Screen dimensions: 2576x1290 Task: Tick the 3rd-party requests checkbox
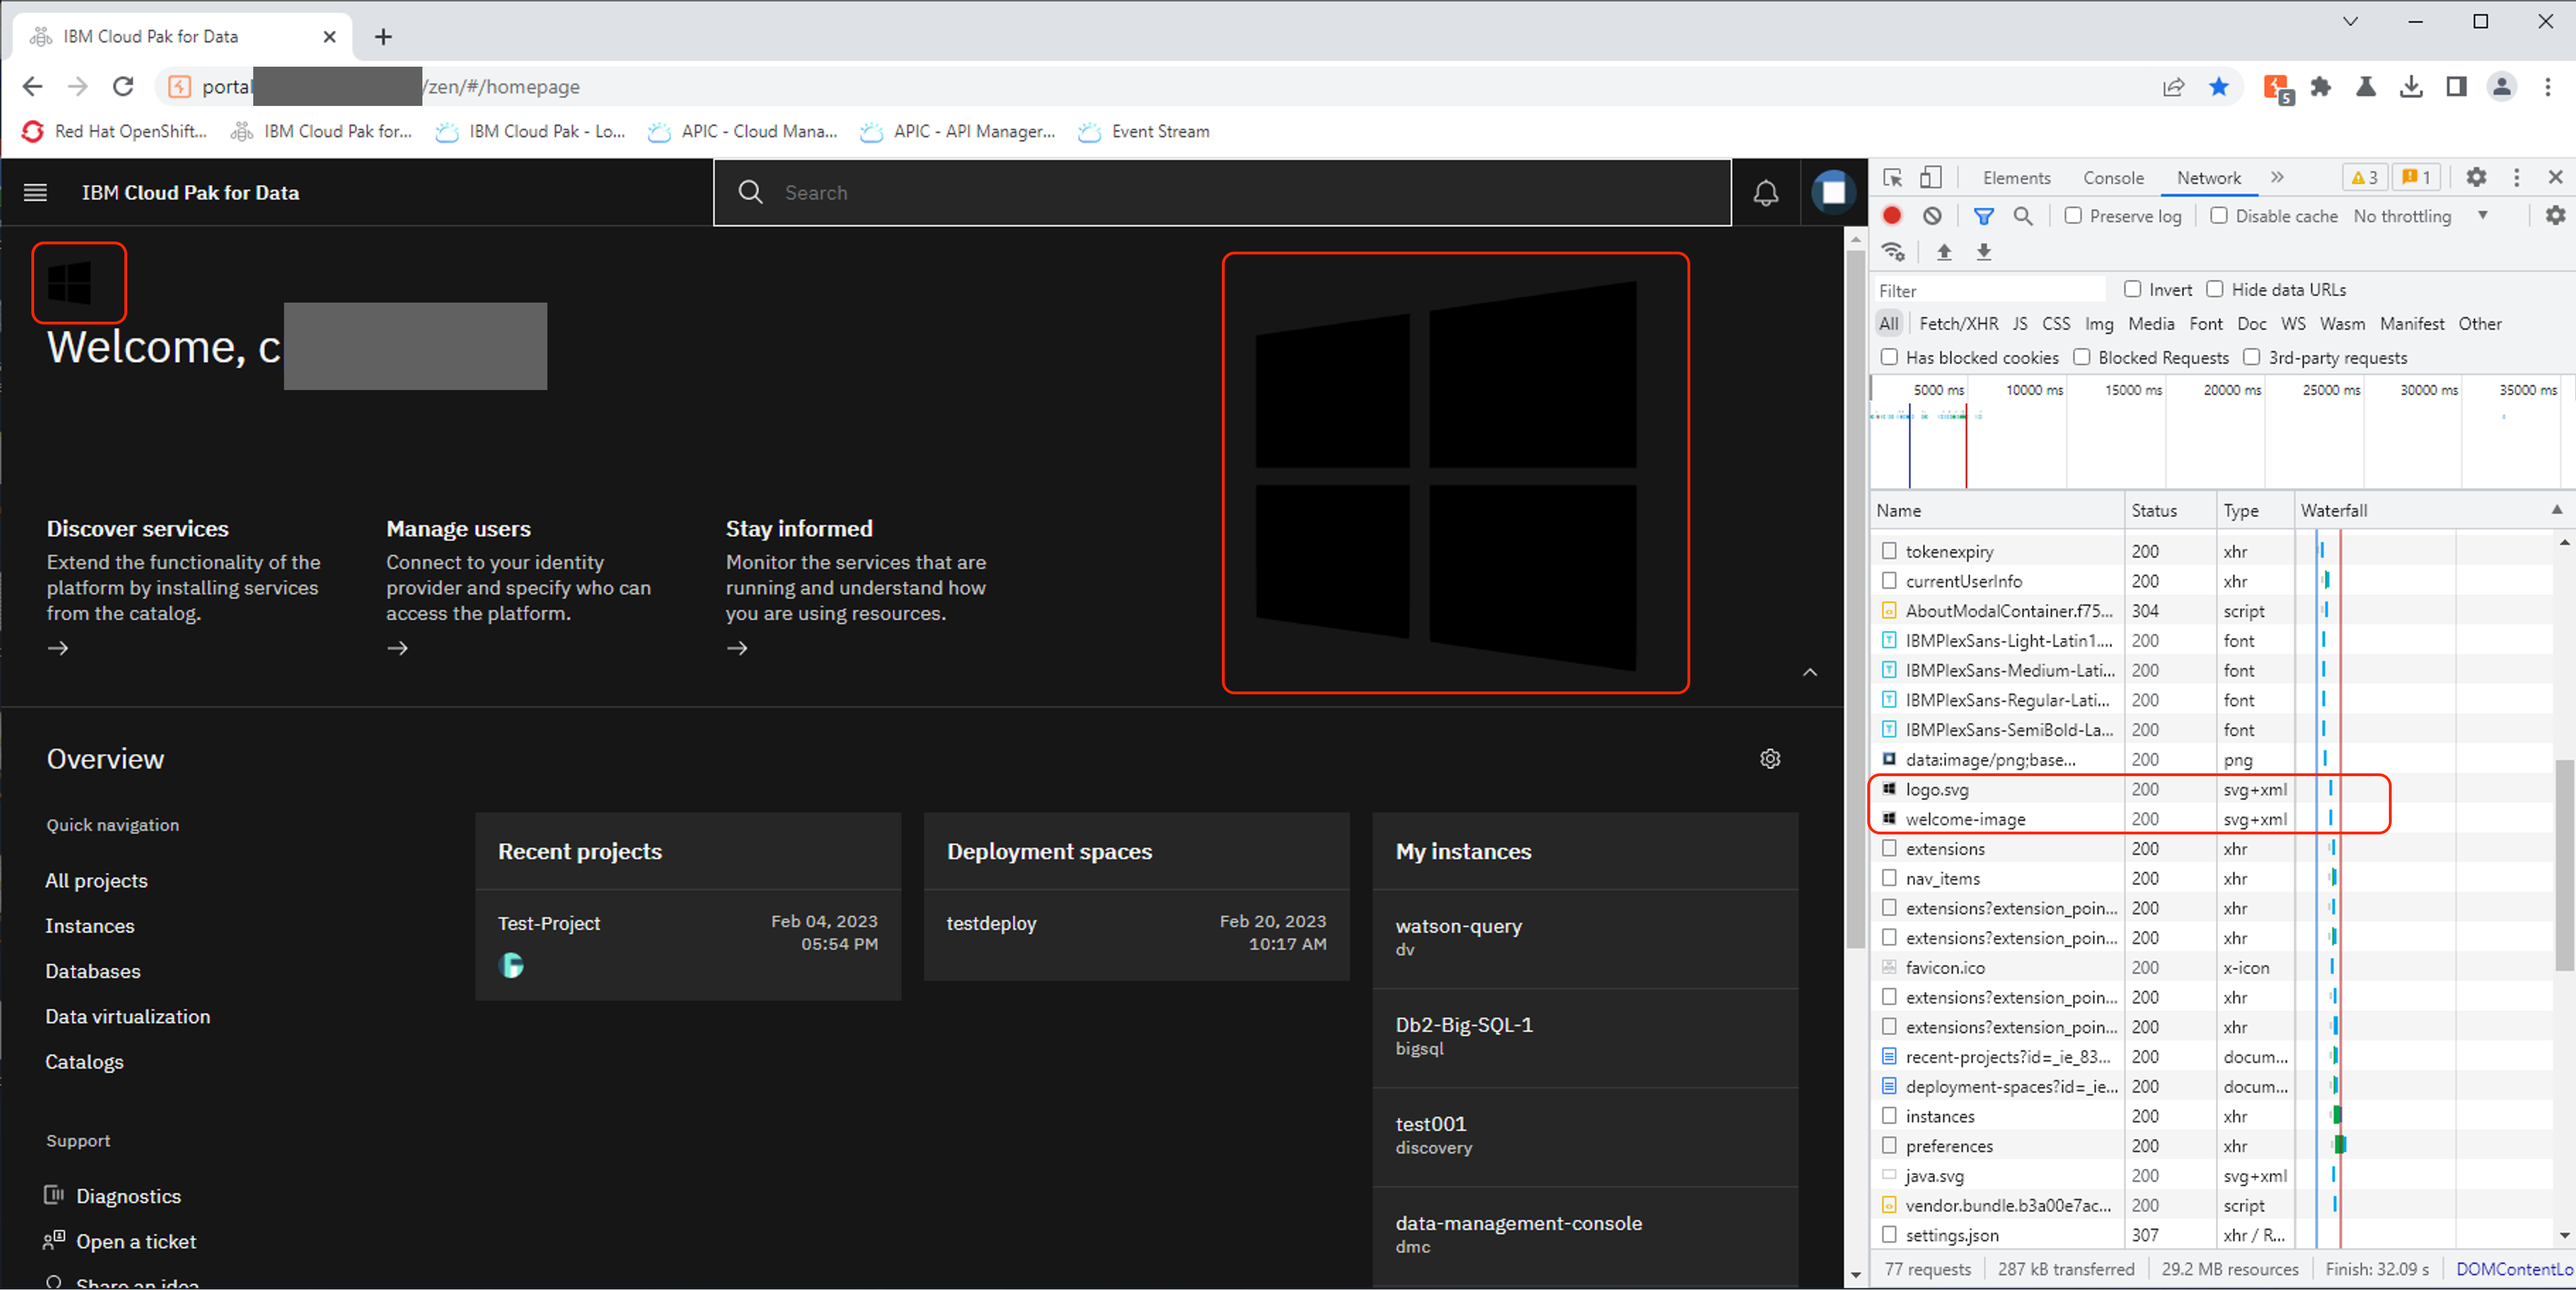tap(2251, 357)
